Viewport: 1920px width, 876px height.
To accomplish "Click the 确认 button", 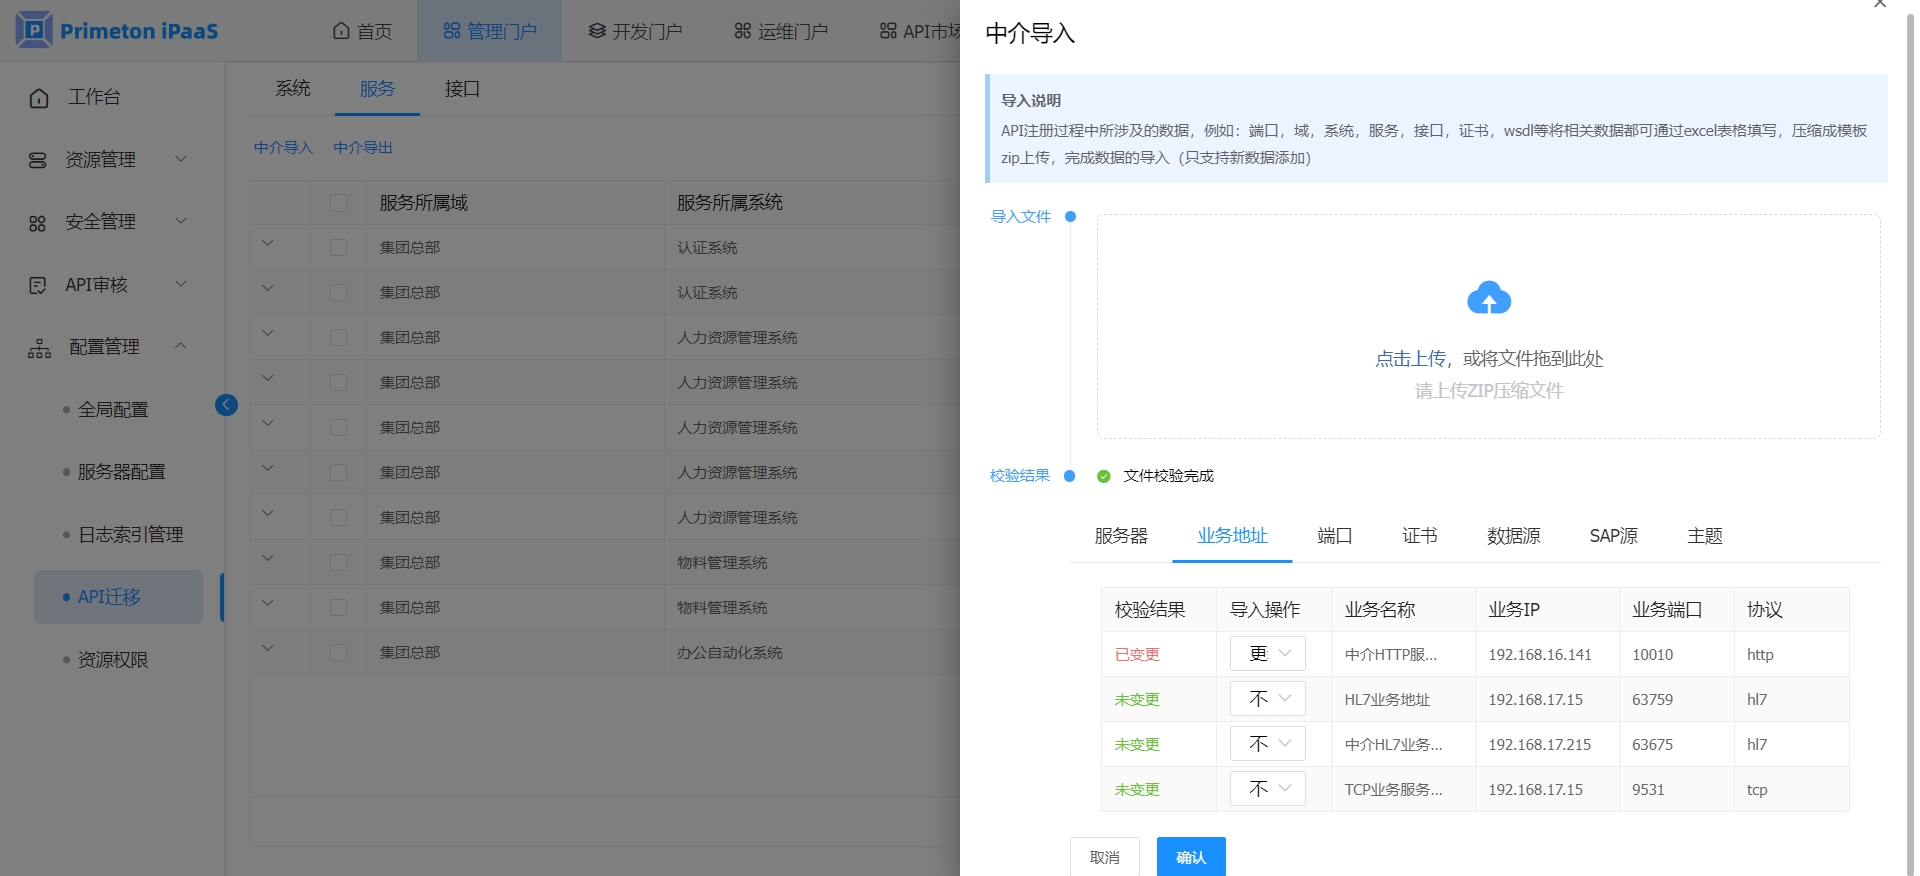I will tap(1190, 857).
